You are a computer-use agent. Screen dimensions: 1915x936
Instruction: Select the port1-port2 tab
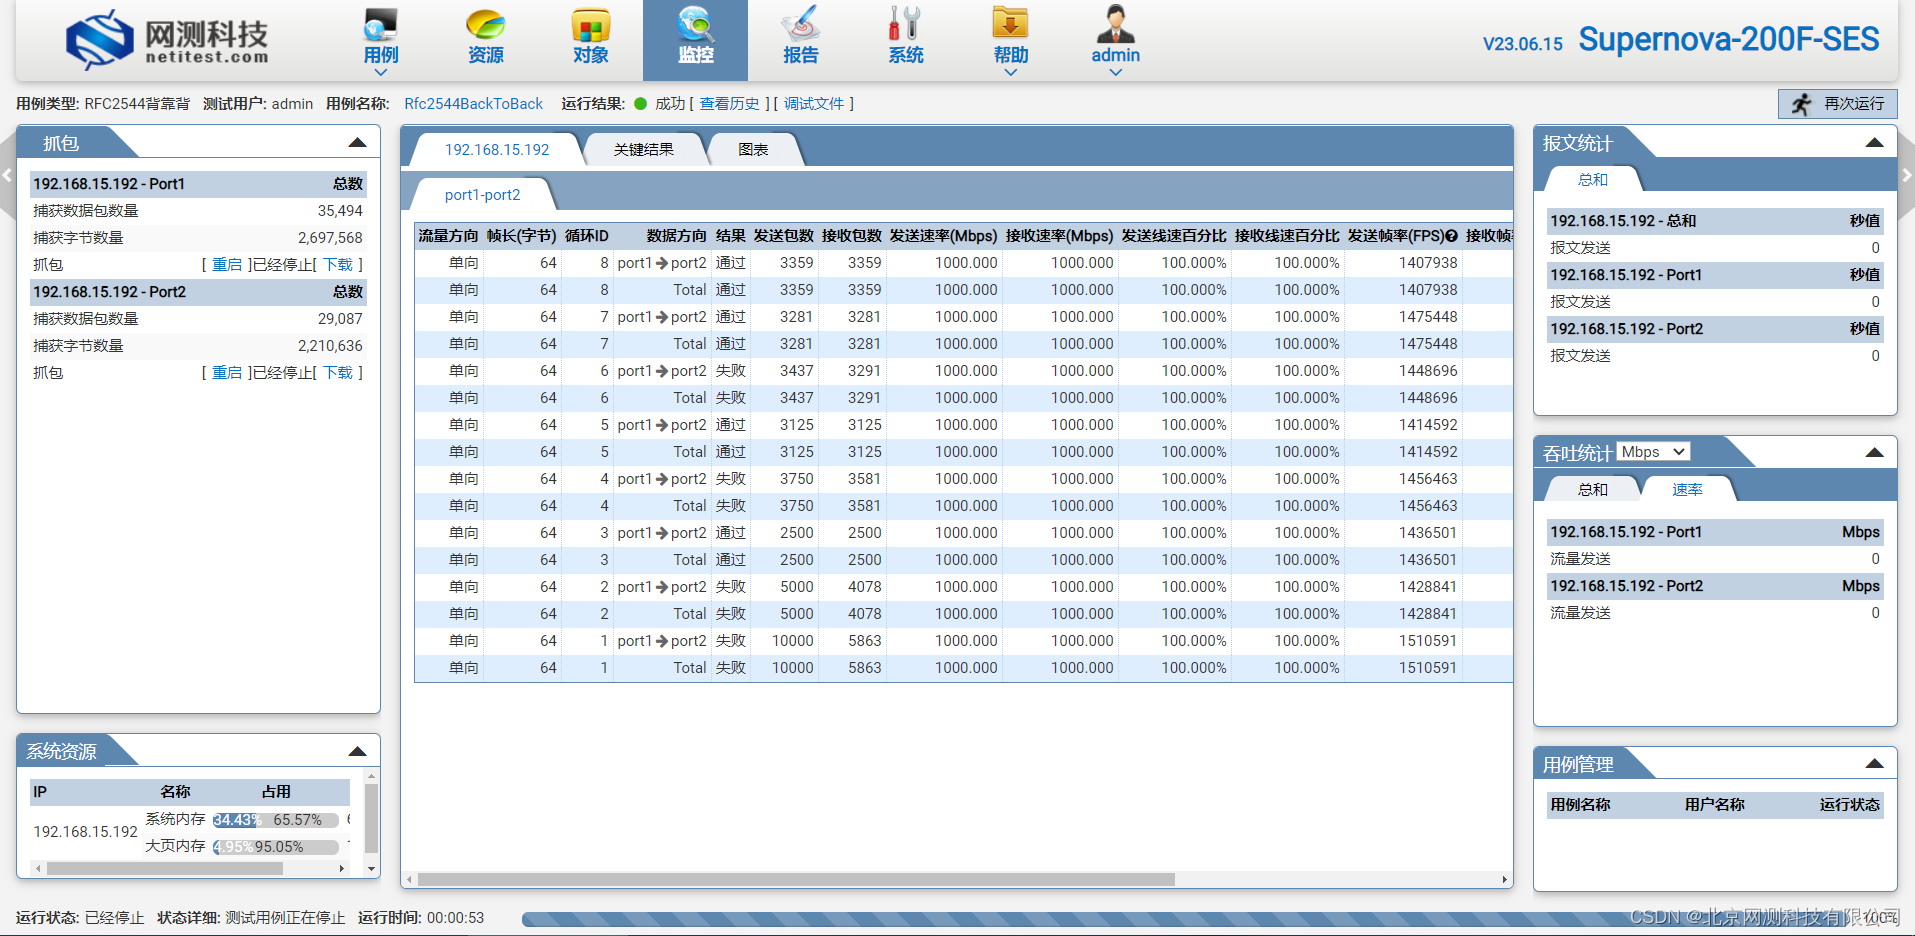pyautogui.click(x=482, y=195)
